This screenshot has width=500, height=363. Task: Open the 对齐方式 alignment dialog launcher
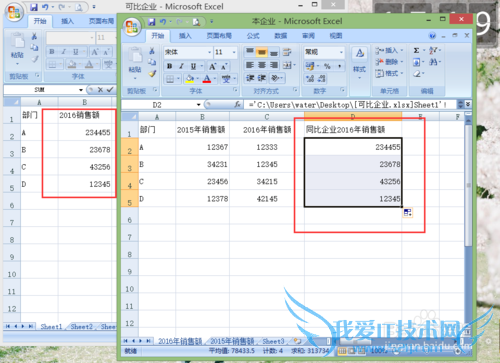[295, 90]
